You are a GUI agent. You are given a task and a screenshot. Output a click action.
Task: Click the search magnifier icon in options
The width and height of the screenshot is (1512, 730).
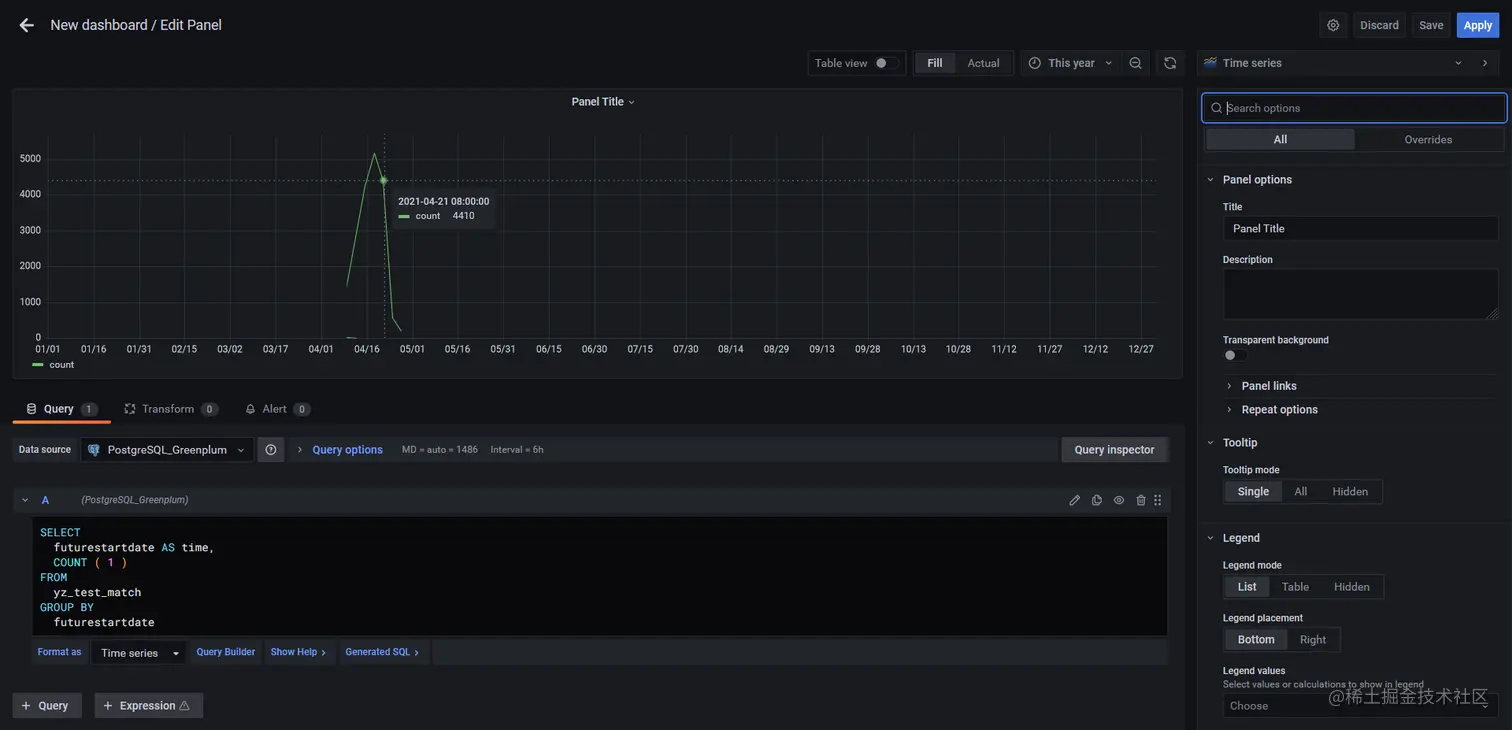click(1217, 108)
